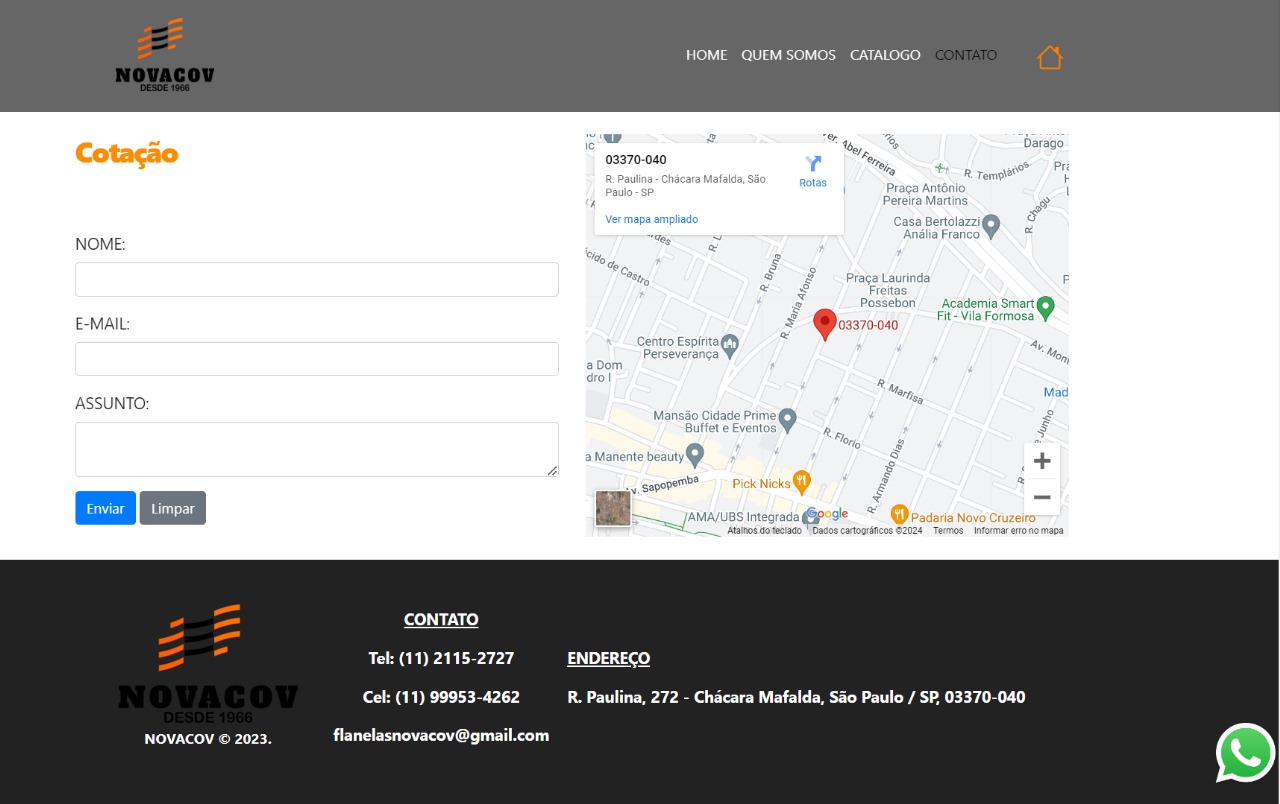Viewport: 1280px width, 804px height.
Task: Go to HOME menu item
Action: click(x=706, y=55)
